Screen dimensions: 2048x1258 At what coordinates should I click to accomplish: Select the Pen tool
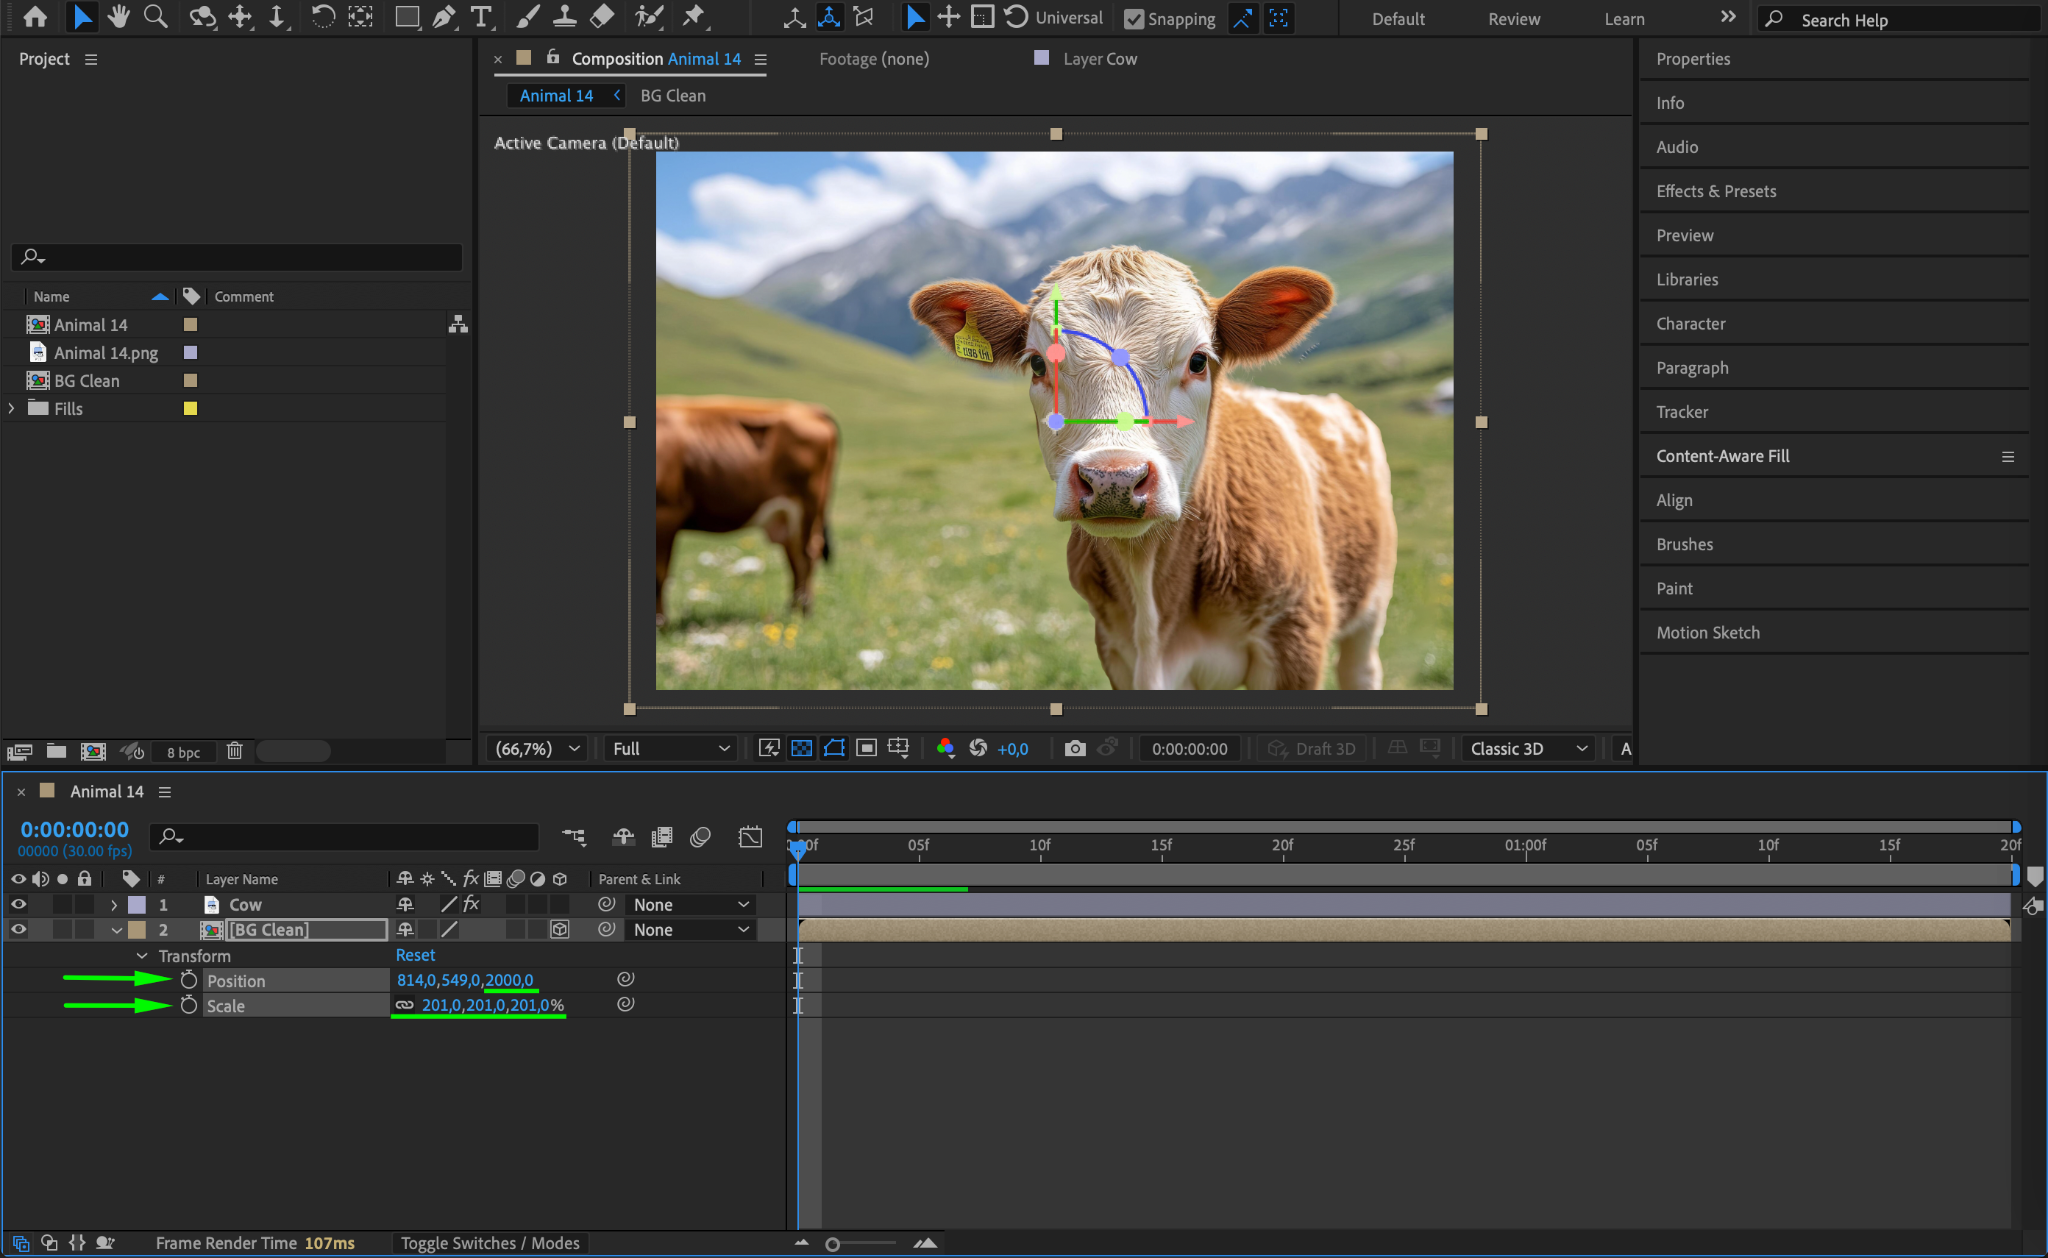(x=444, y=17)
